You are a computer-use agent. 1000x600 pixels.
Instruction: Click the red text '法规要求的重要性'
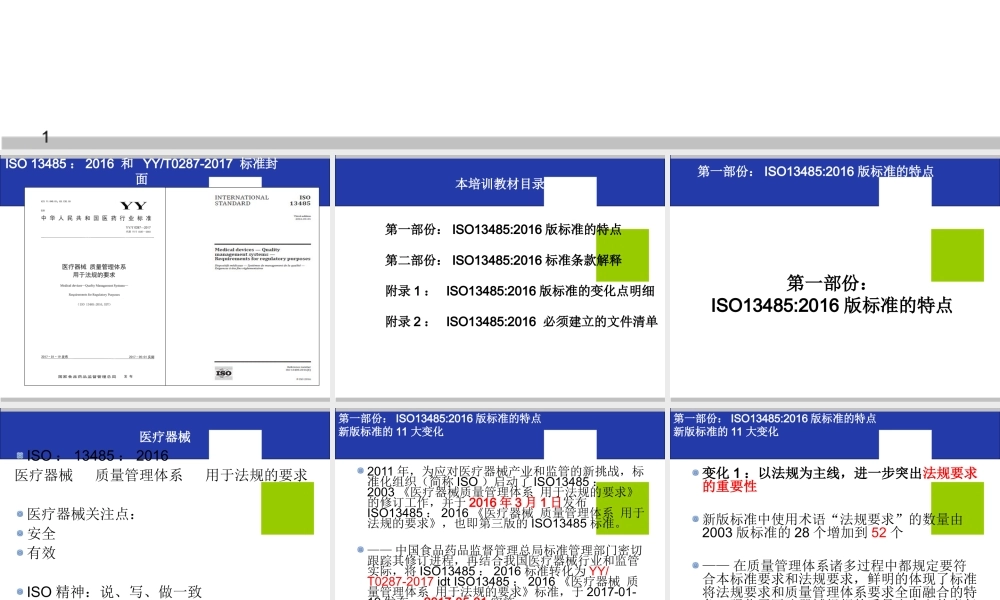839,479
